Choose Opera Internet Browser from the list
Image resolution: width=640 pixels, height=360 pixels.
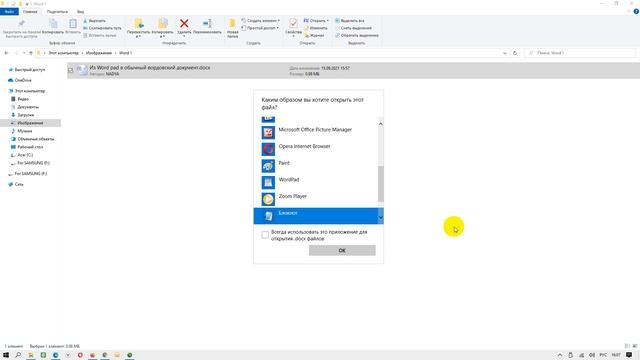click(318, 149)
